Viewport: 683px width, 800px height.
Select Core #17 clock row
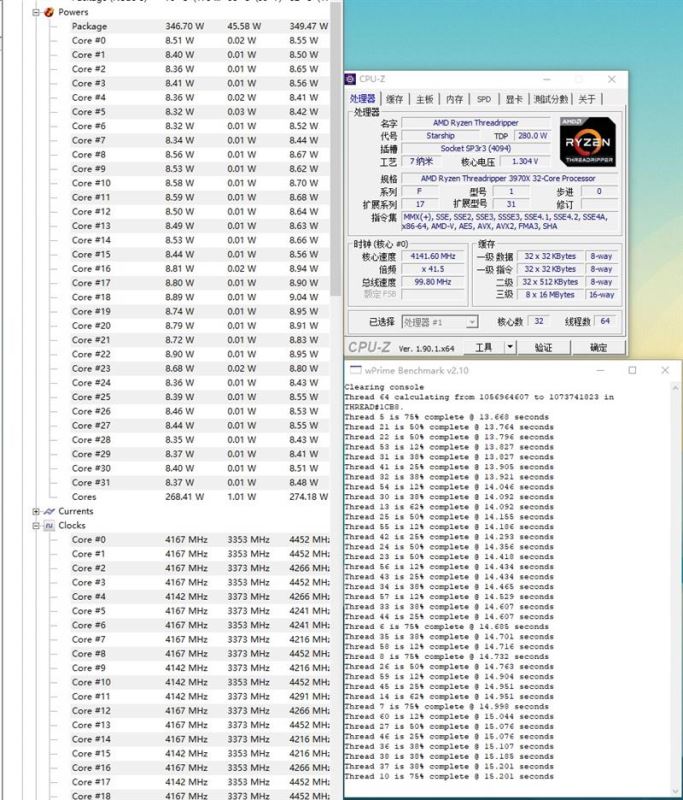(199, 782)
